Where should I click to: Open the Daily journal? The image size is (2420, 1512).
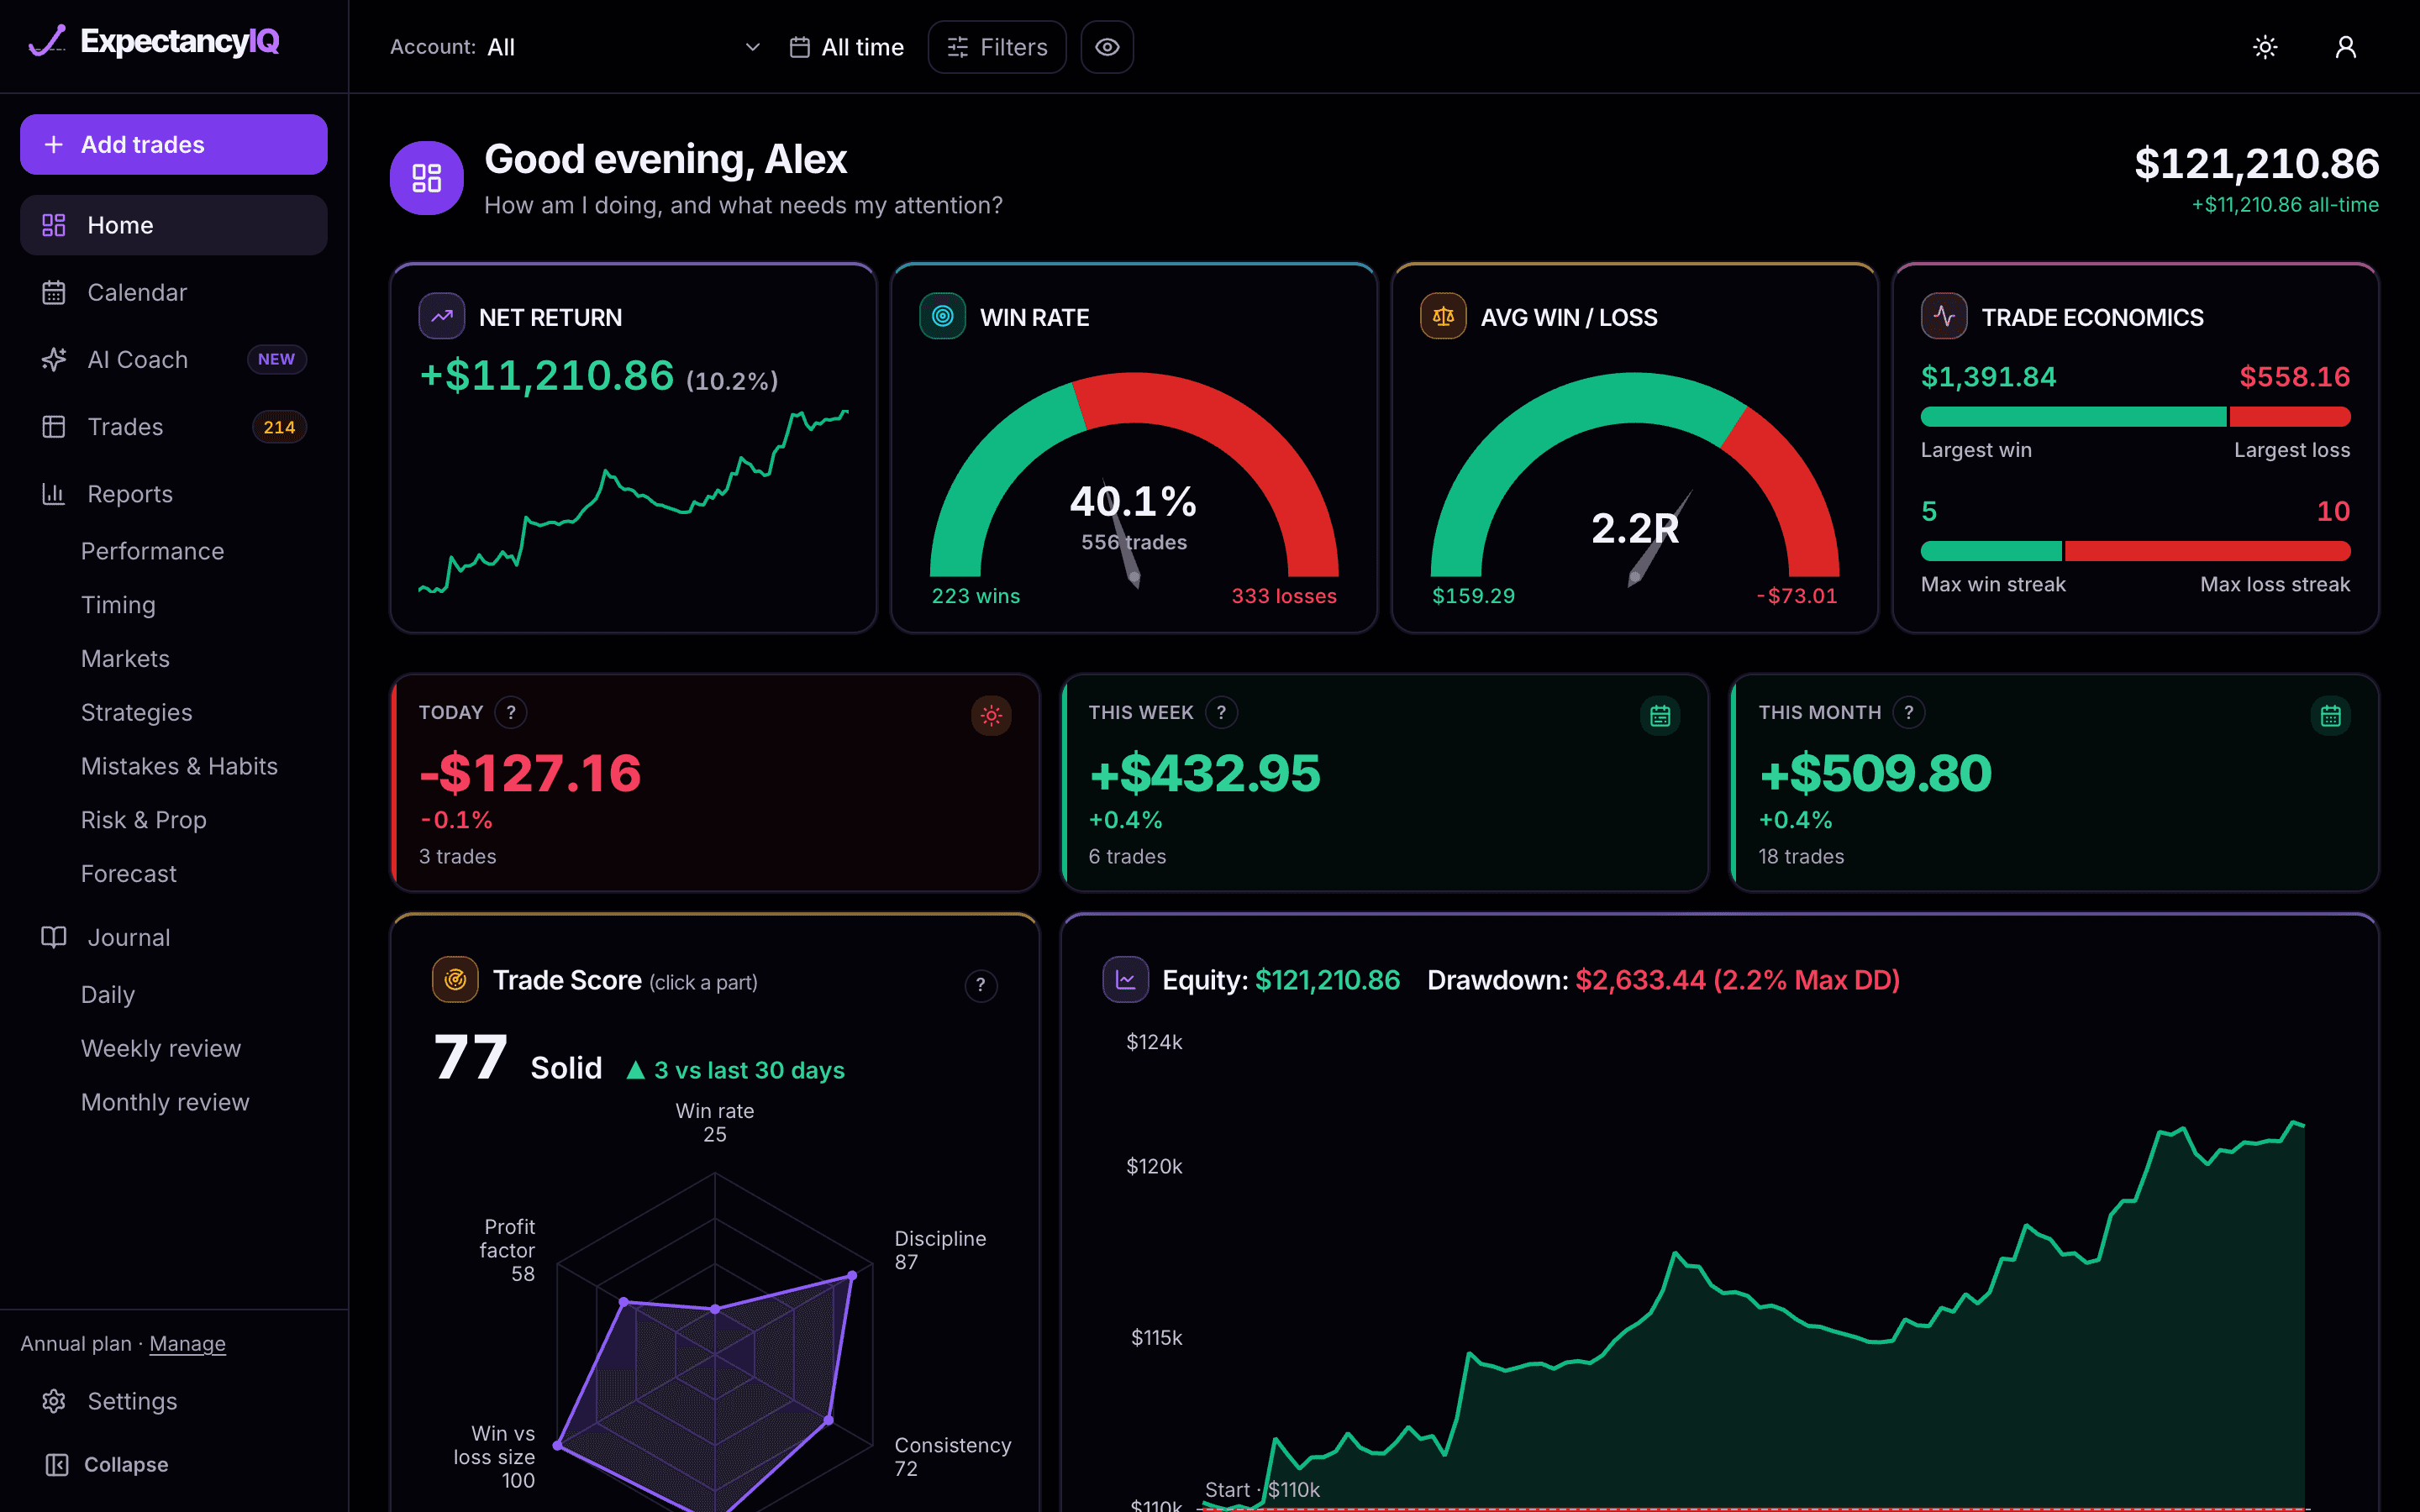pyautogui.click(x=107, y=994)
